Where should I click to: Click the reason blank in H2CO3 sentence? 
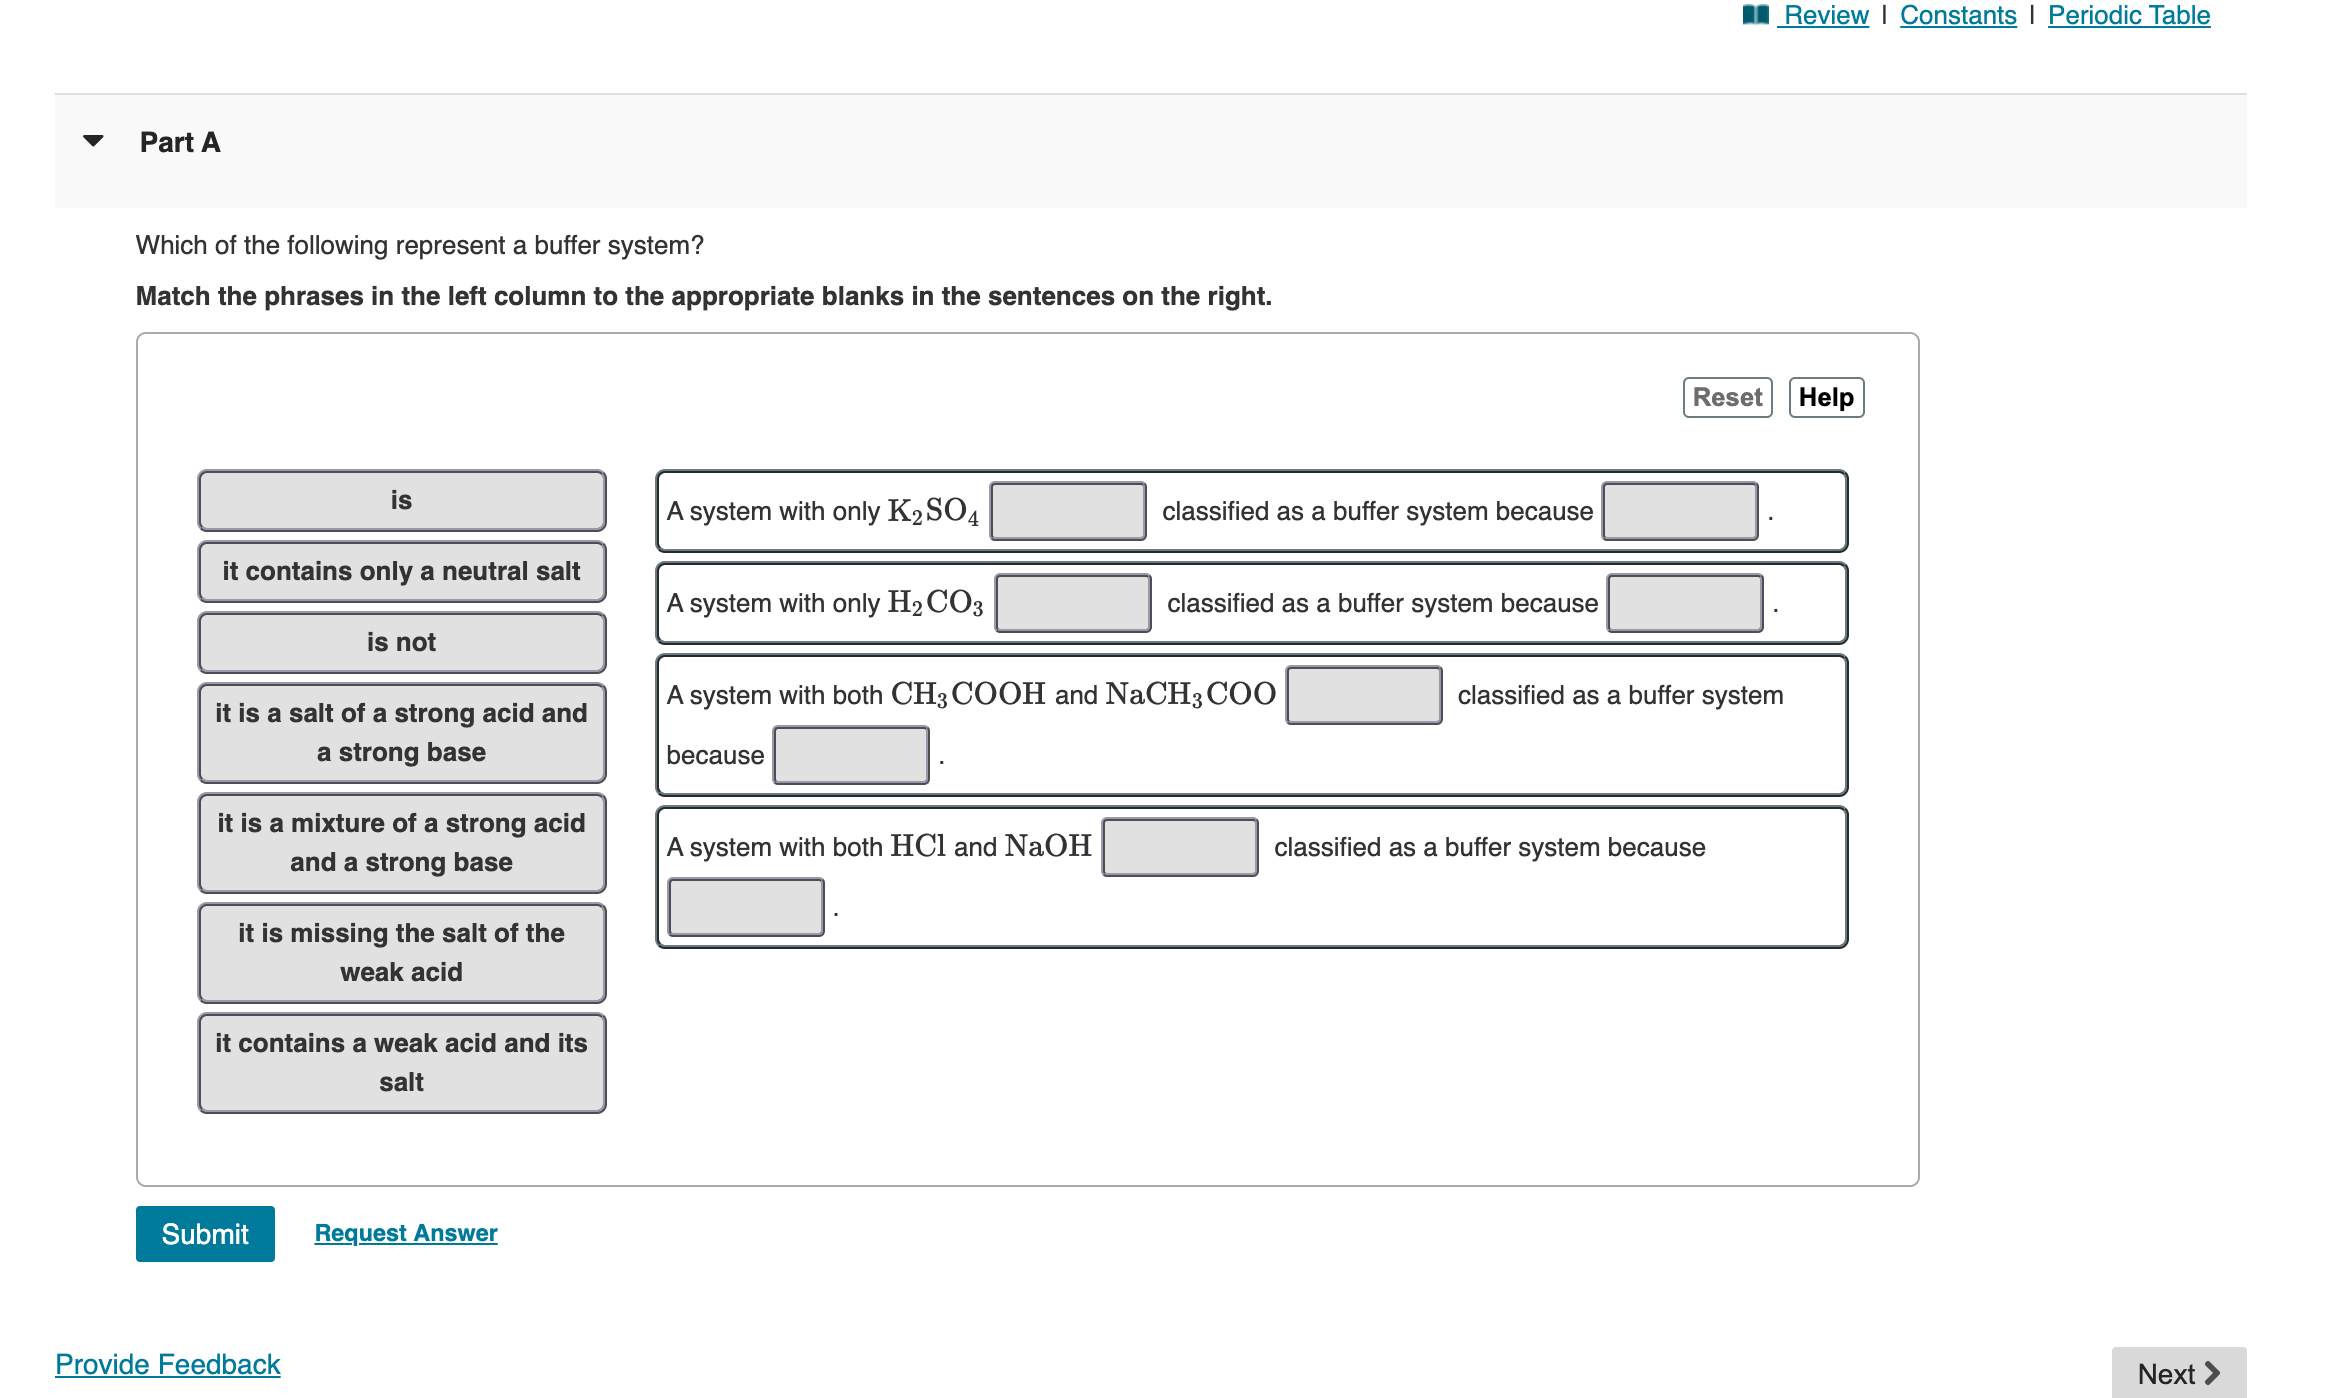tap(1684, 603)
